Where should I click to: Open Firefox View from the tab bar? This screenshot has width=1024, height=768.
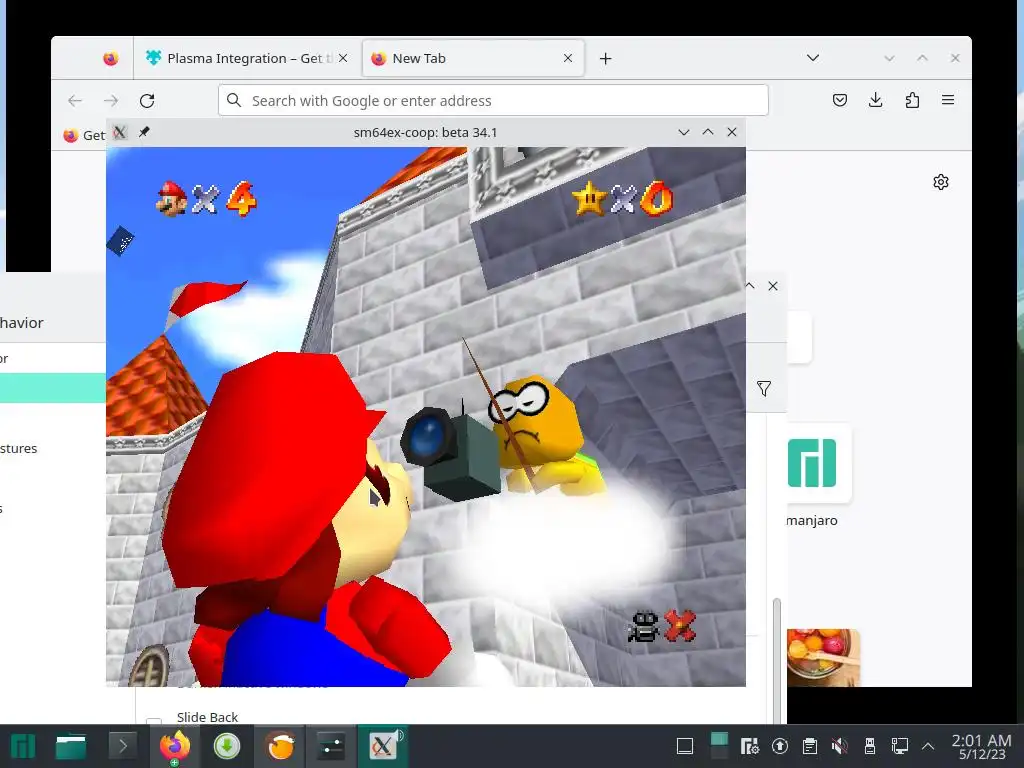click(x=111, y=59)
